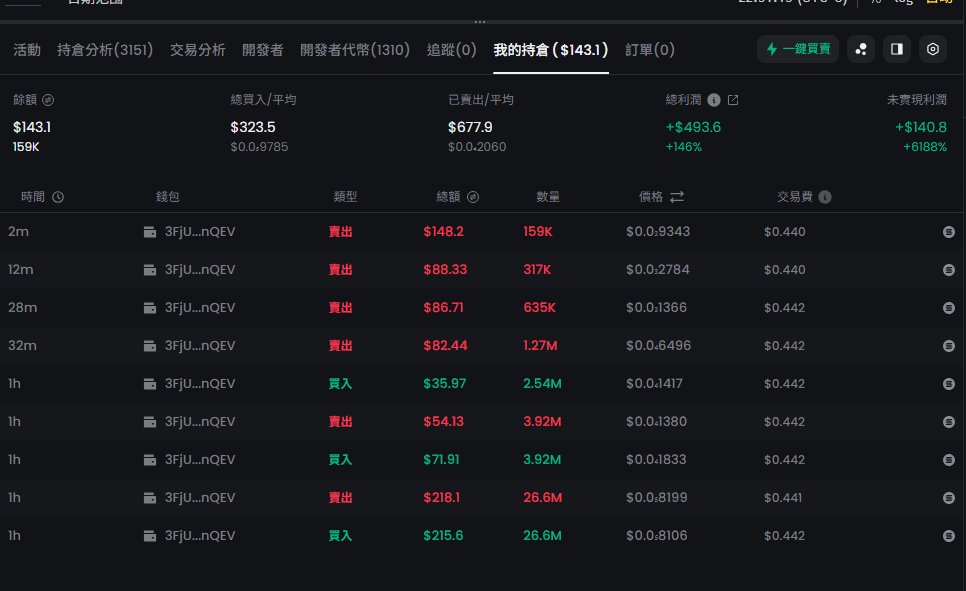Screen dimensions: 966x591
Task: Click the +6188% unrealized percentage
Action: (925, 147)
